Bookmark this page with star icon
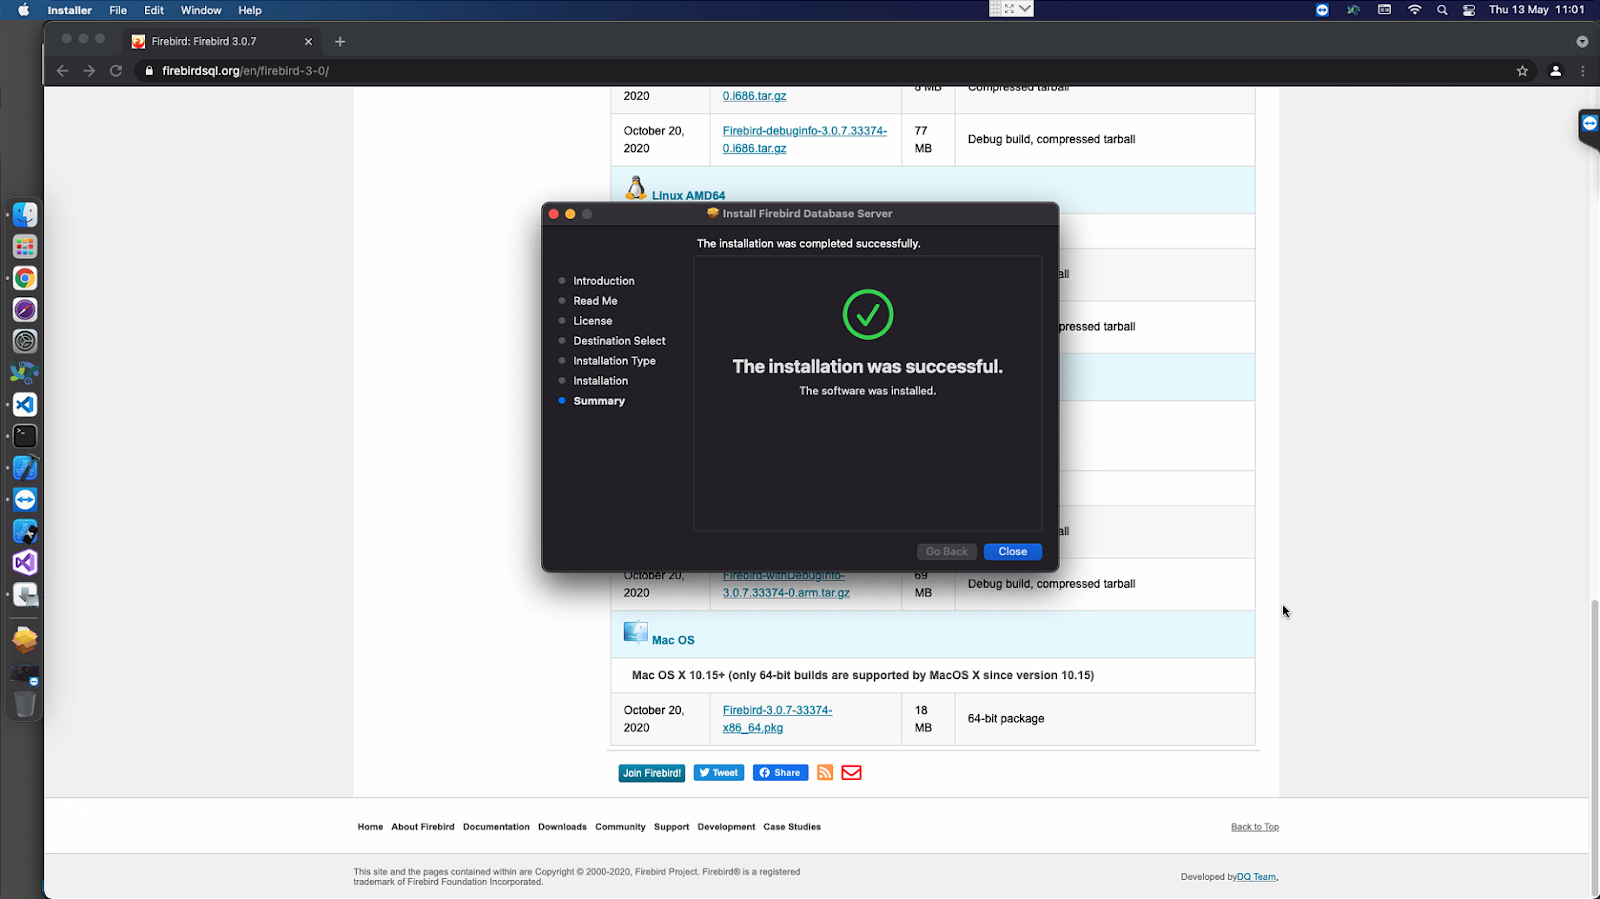1600x899 pixels. tap(1522, 71)
